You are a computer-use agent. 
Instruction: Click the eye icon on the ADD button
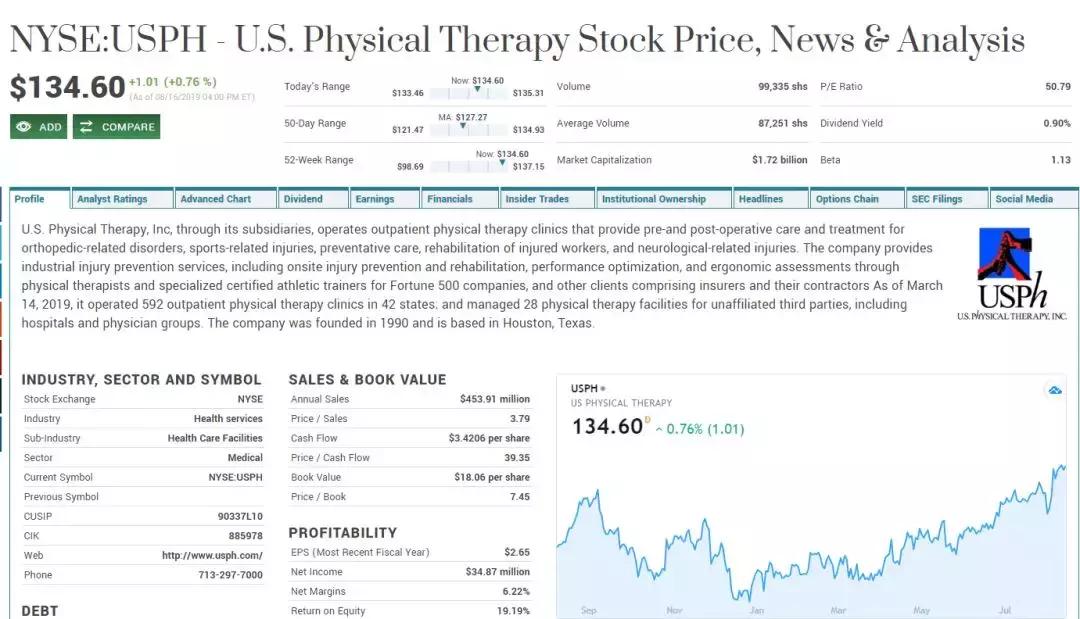[23, 127]
